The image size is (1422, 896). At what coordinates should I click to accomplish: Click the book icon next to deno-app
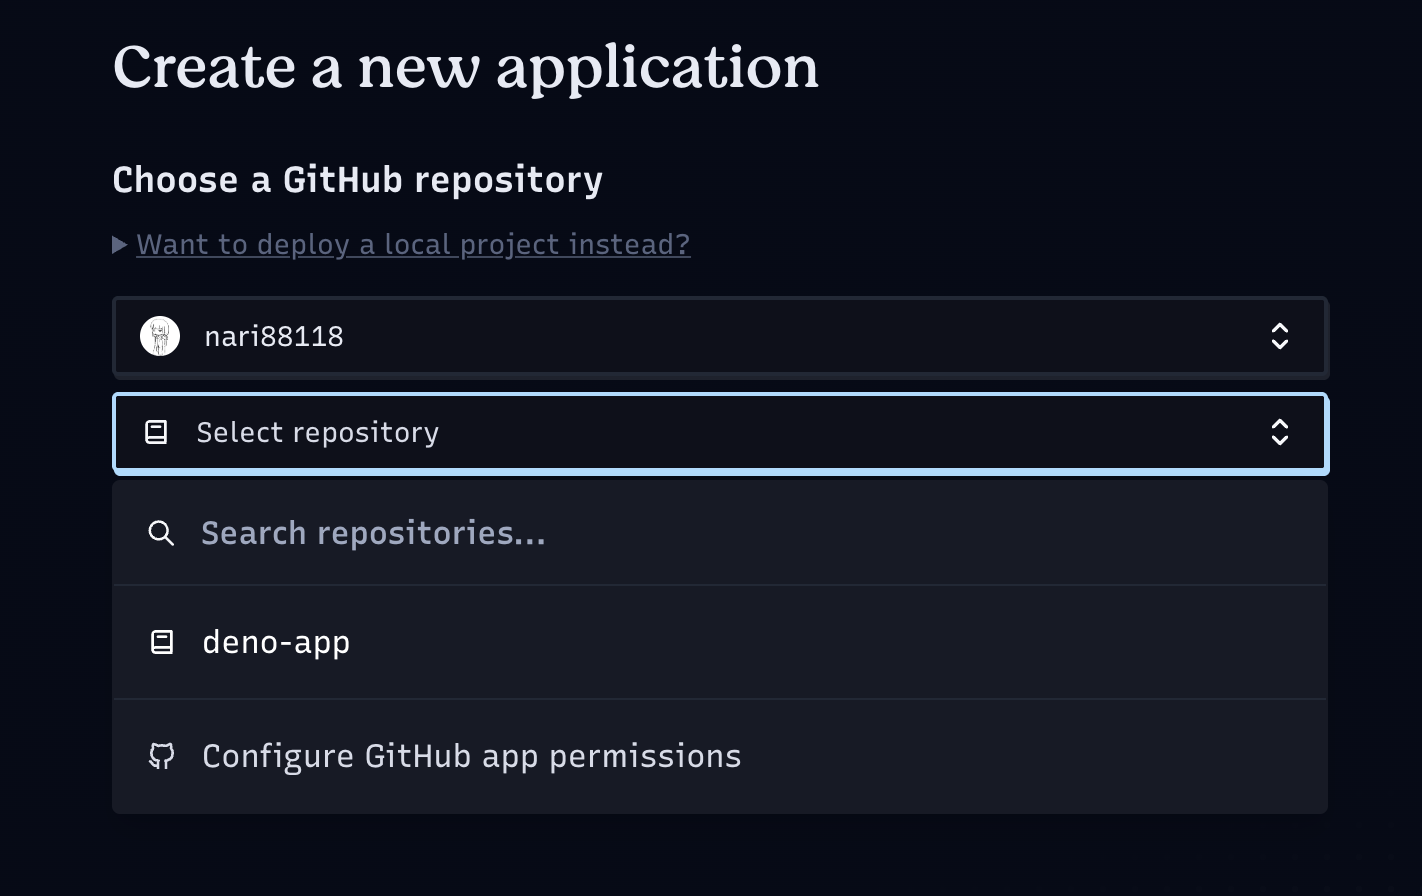(x=162, y=642)
